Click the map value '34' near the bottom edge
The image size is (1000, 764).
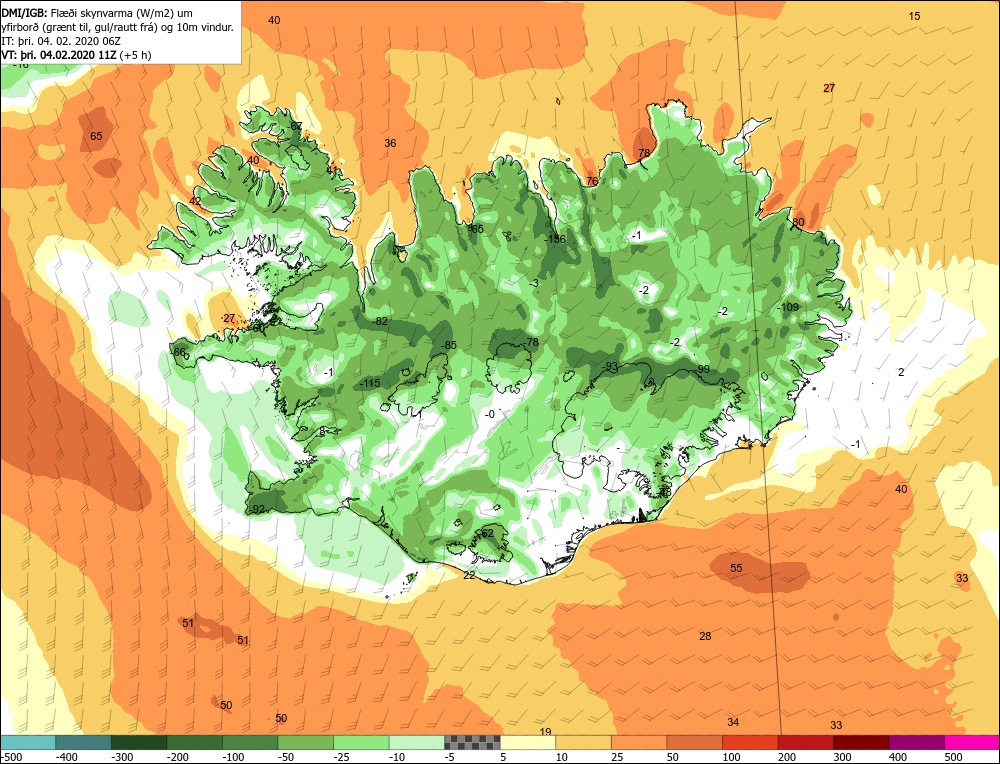tap(733, 722)
